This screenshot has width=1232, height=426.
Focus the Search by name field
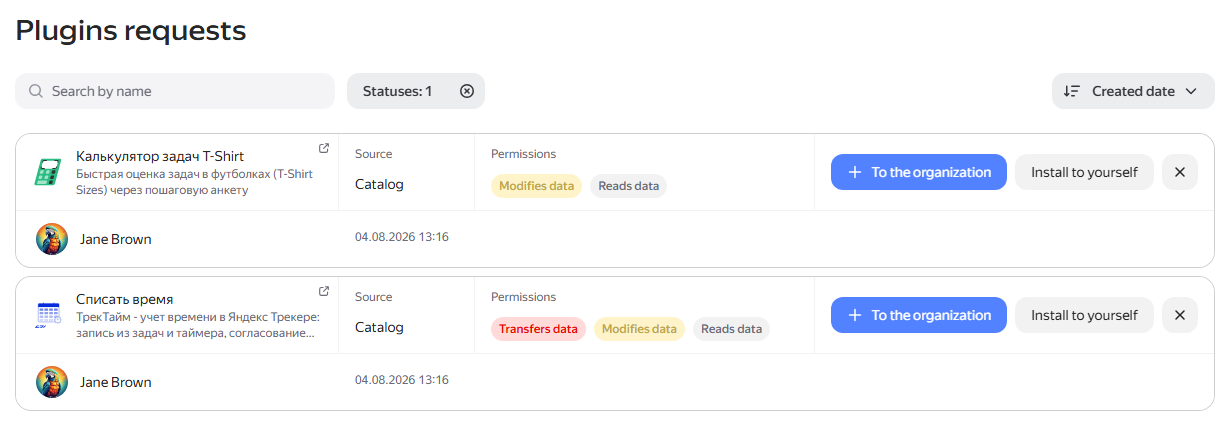click(175, 91)
